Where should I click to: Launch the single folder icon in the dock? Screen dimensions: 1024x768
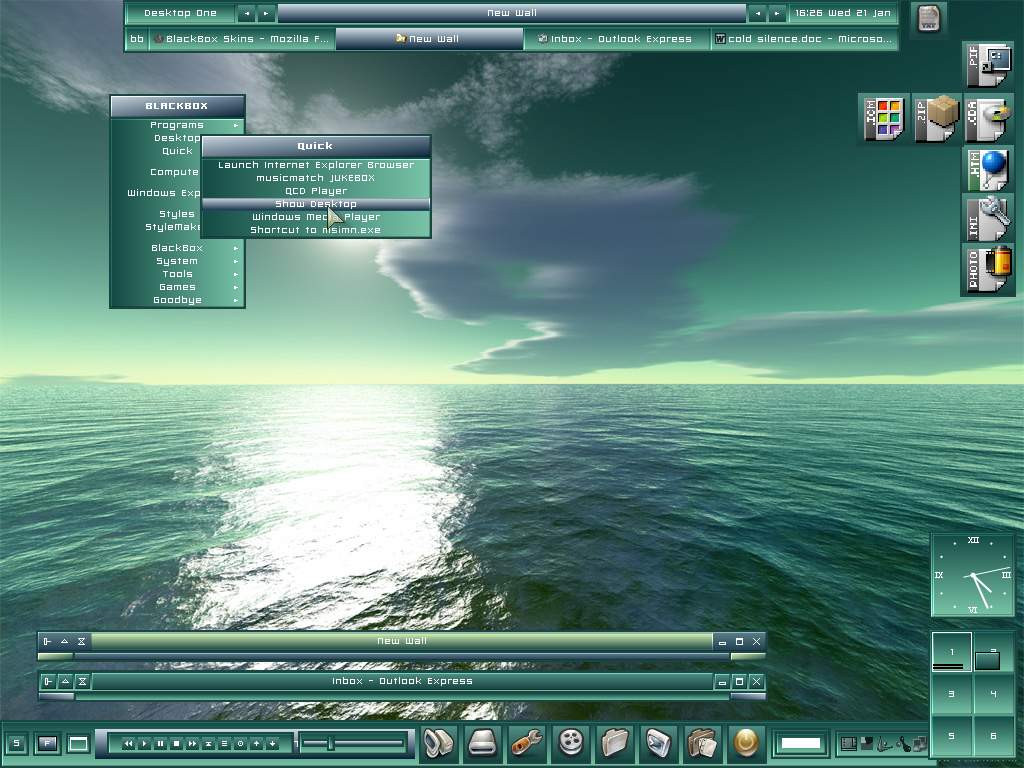[x=615, y=743]
